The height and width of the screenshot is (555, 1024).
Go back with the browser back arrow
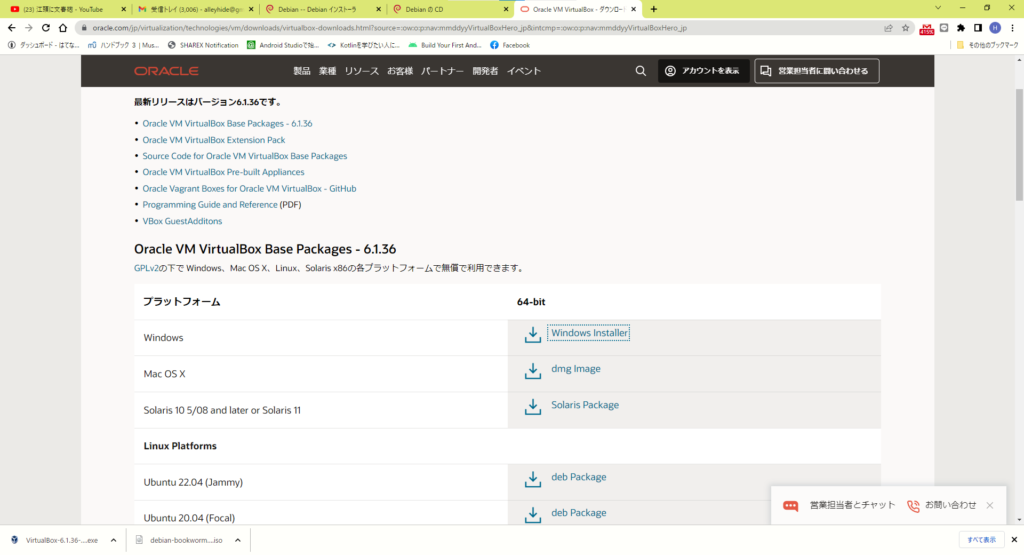tap(11, 28)
